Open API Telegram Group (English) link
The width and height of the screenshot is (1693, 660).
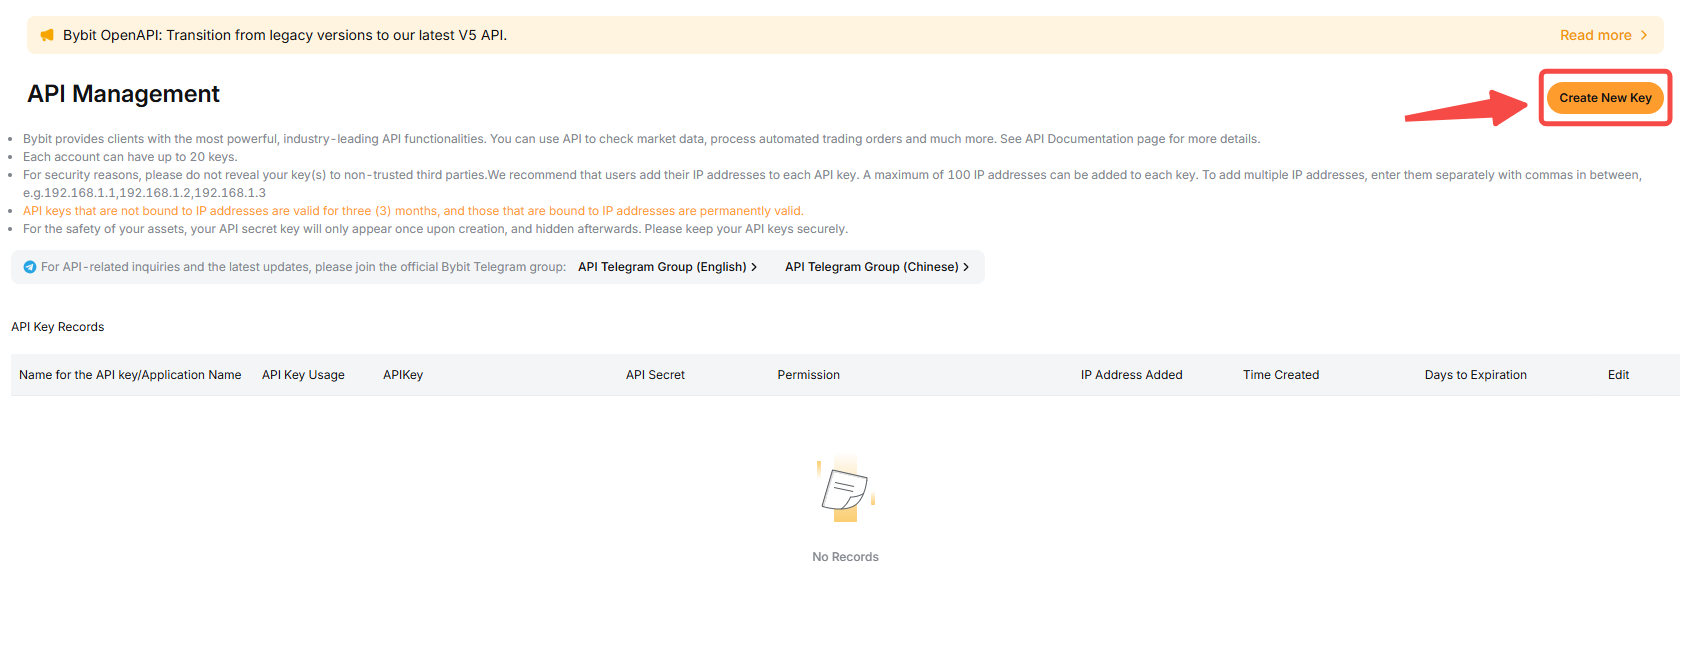pyautogui.click(x=661, y=267)
